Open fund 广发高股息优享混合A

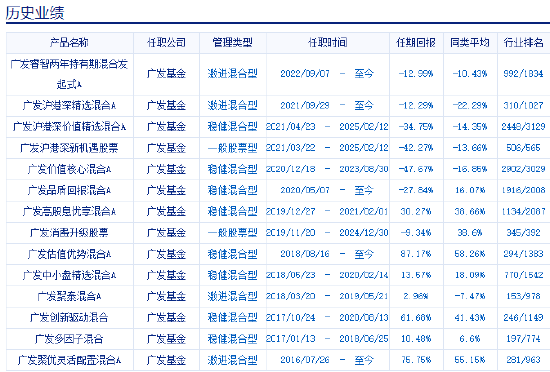[x=69, y=211]
